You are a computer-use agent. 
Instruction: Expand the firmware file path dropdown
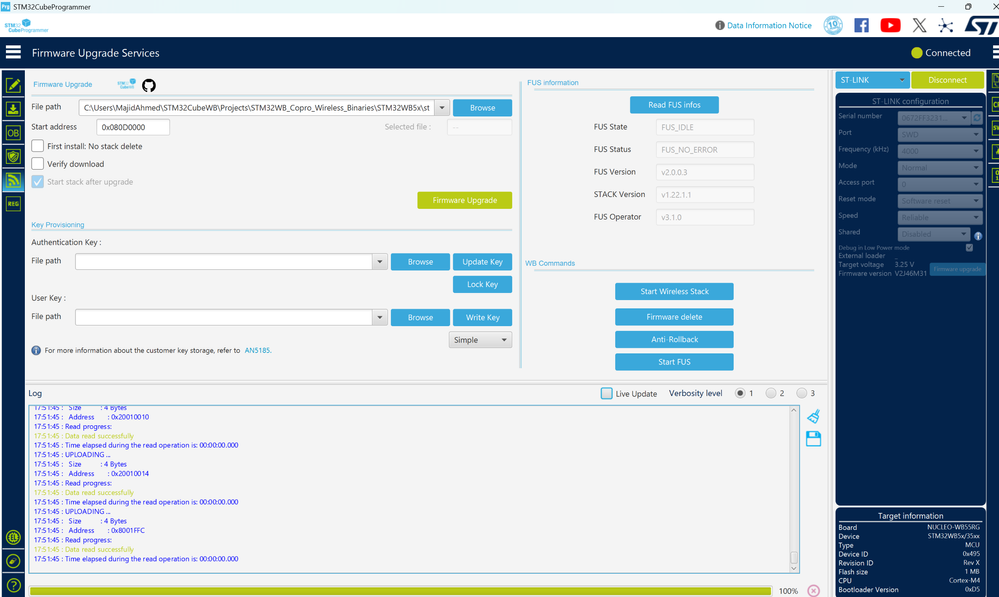(442, 108)
